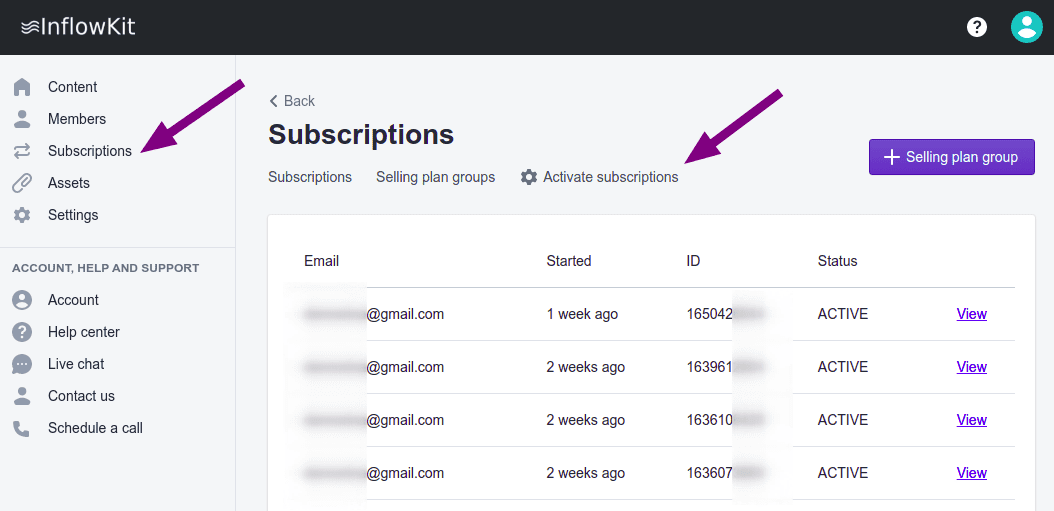The width and height of the screenshot is (1054, 511).
Task: Click the Help center question icon in sidebar
Action: [22, 332]
